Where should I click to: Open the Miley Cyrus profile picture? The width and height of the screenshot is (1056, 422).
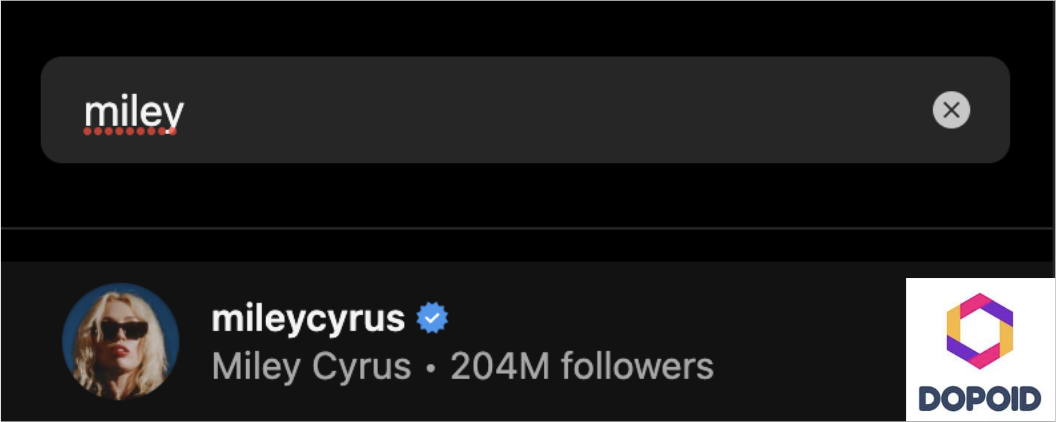120,342
